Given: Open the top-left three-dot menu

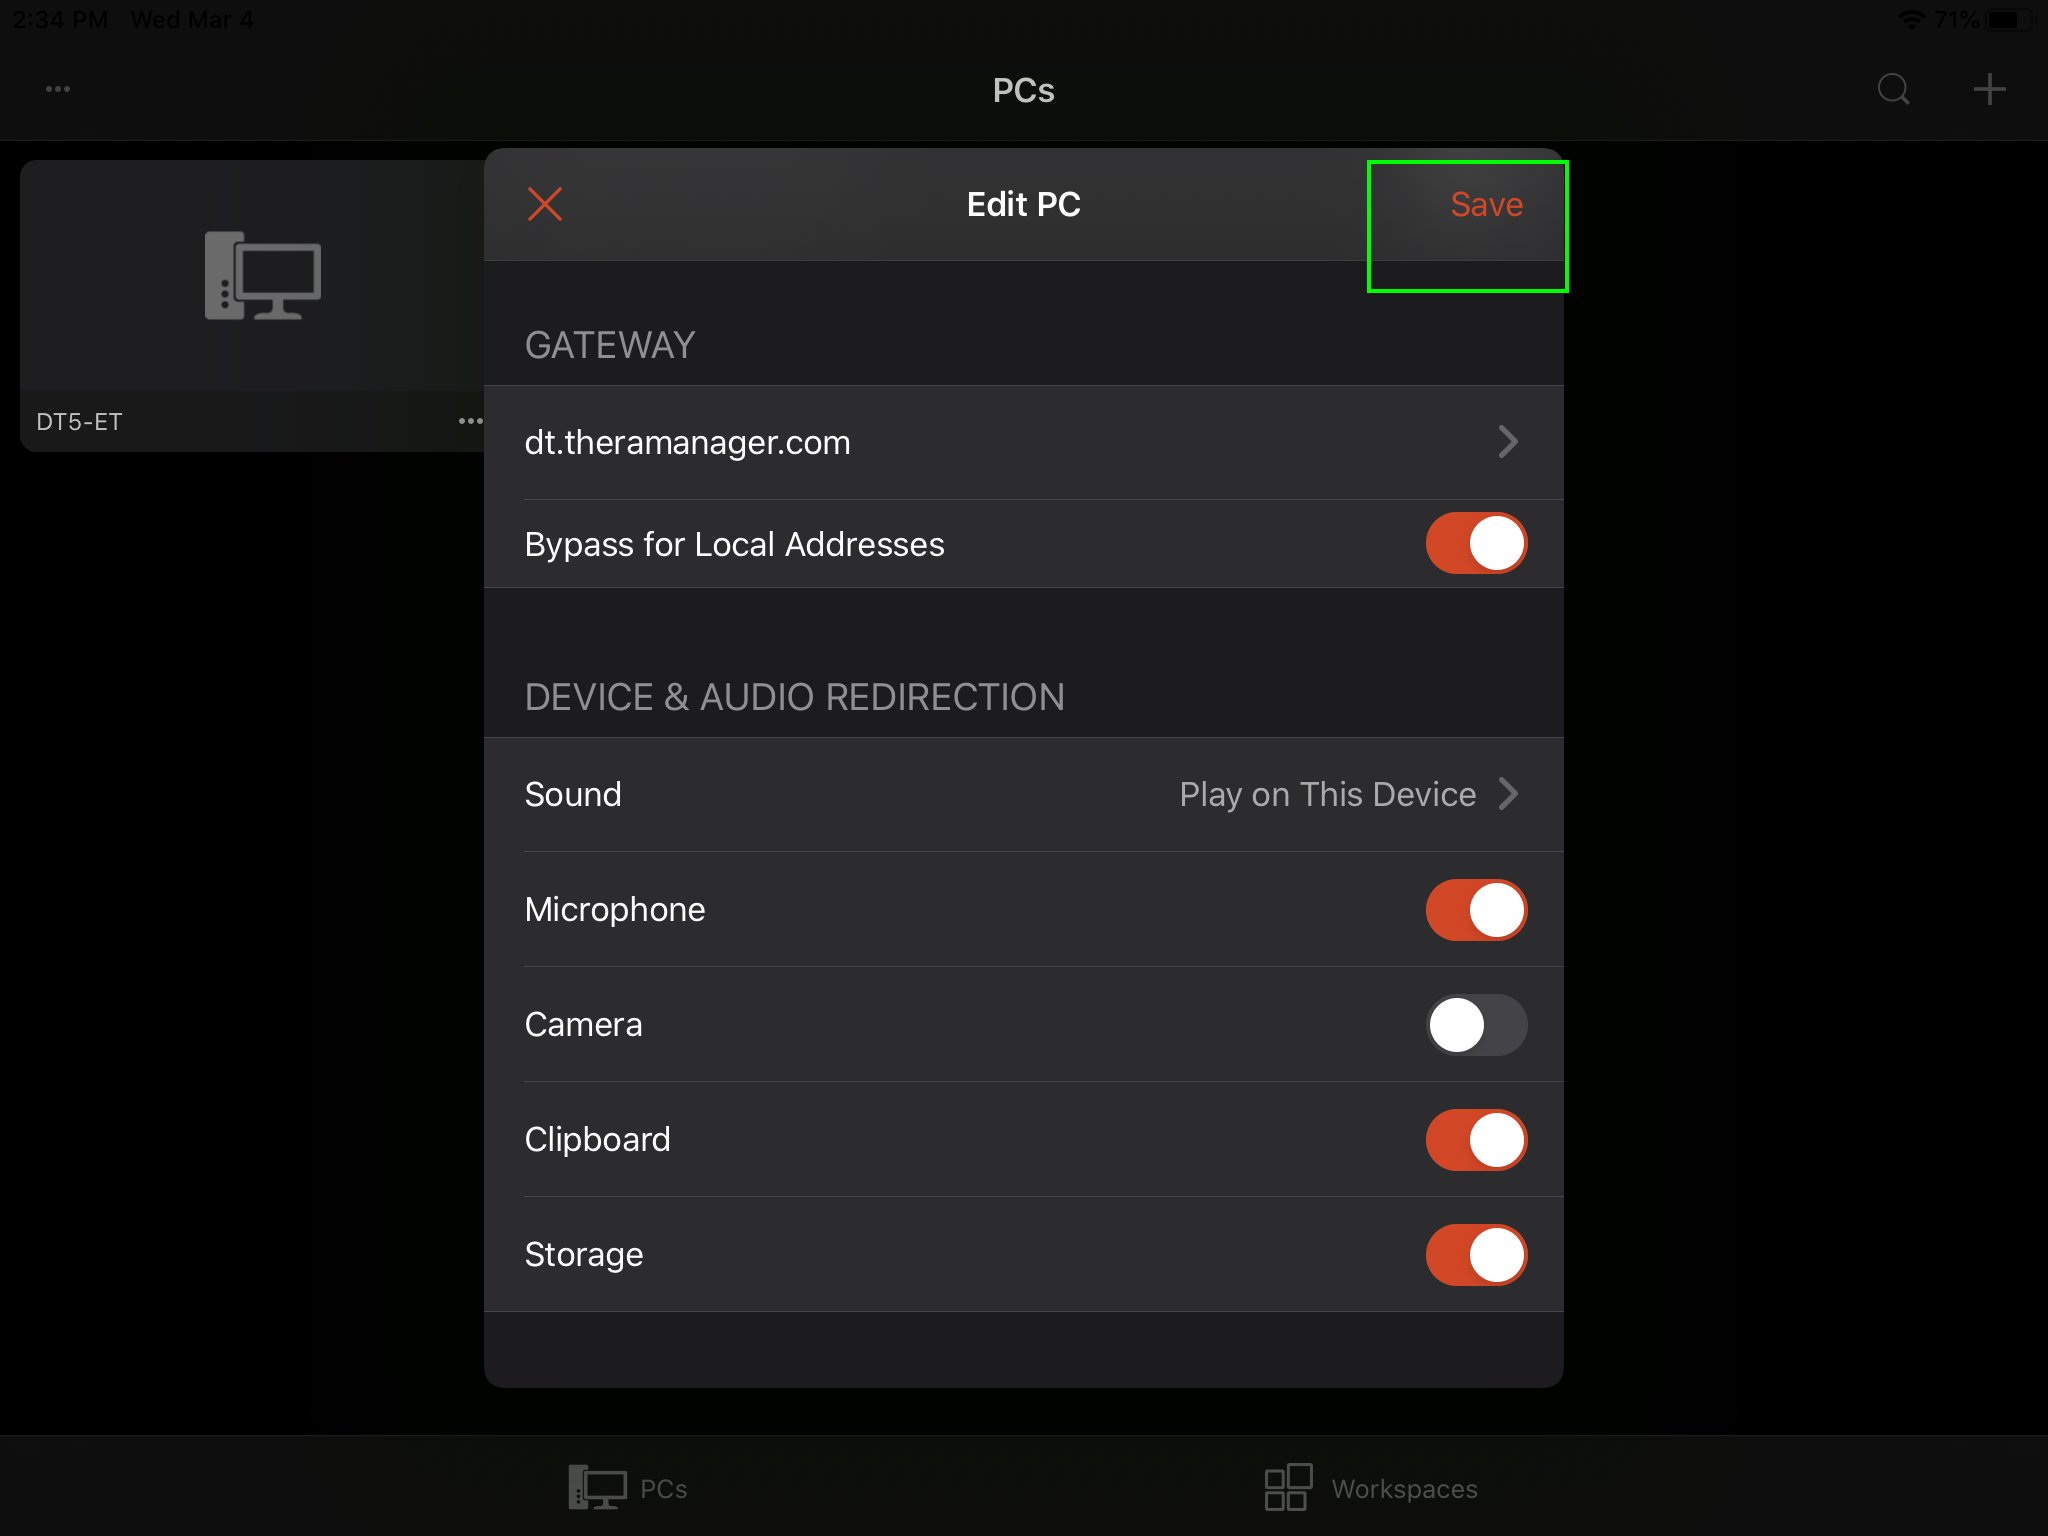Looking at the screenshot, I should click(58, 89).
